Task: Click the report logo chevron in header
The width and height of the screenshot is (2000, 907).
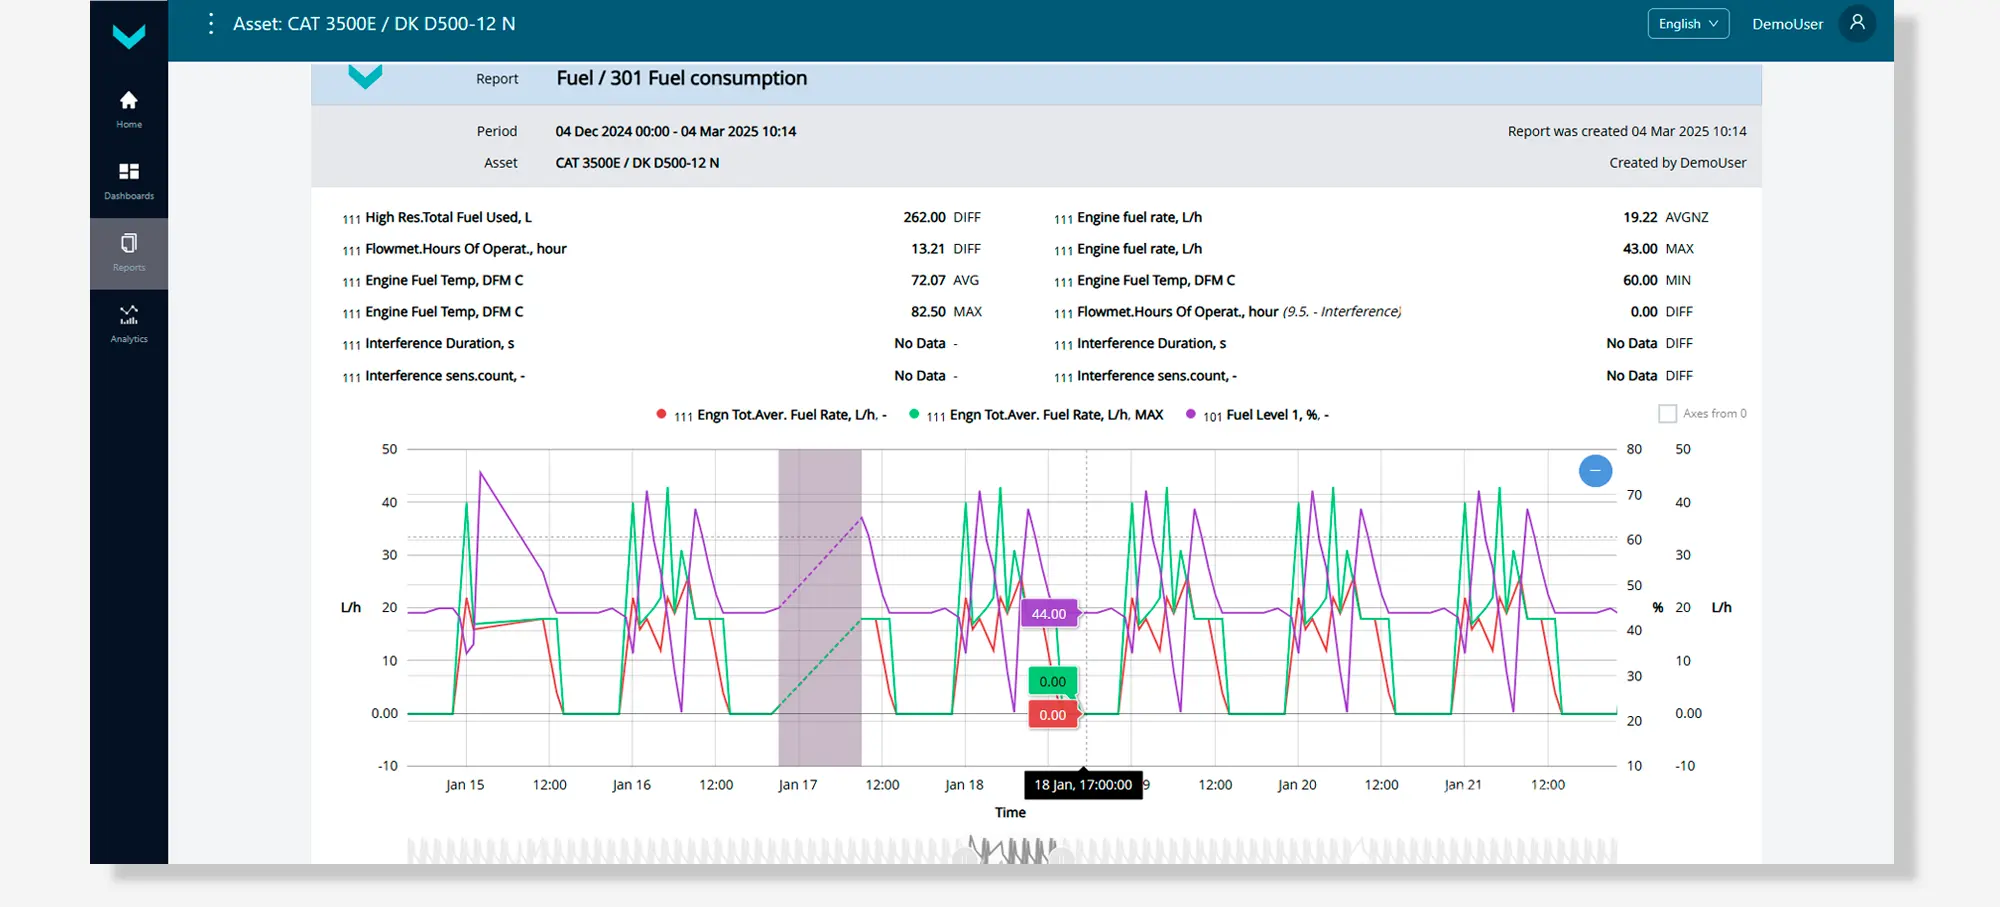Action: pyautogui.click(x=365, y=77)
